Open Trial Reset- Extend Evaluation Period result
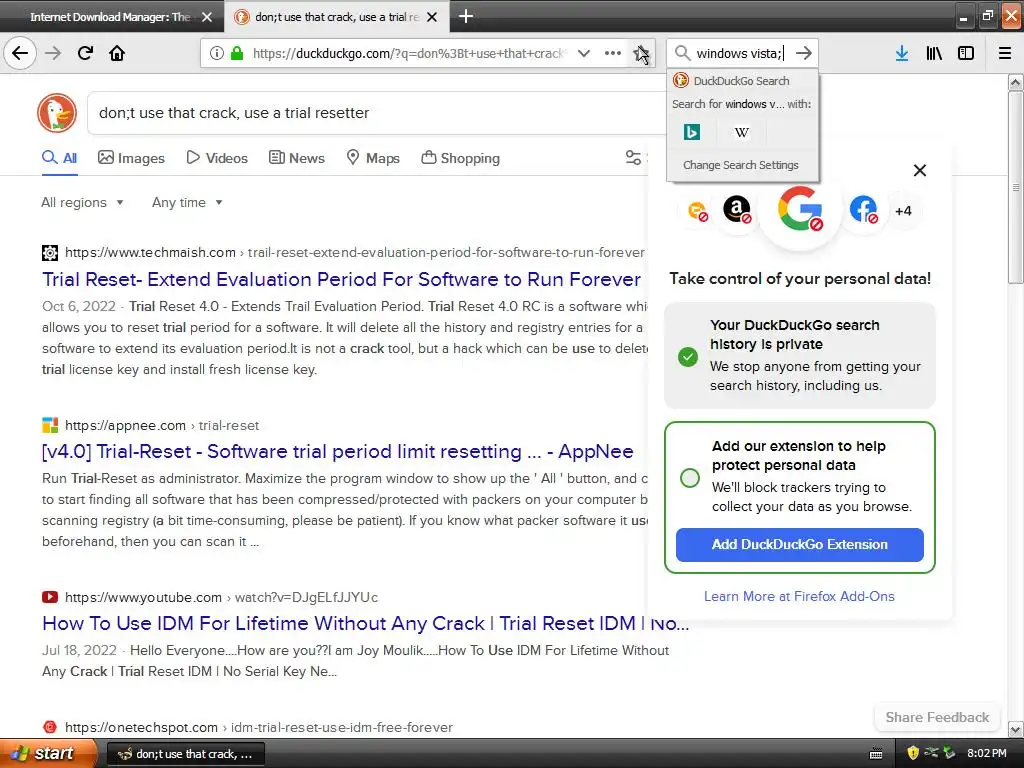This screenshot has height=768, width=1024. 342,280
